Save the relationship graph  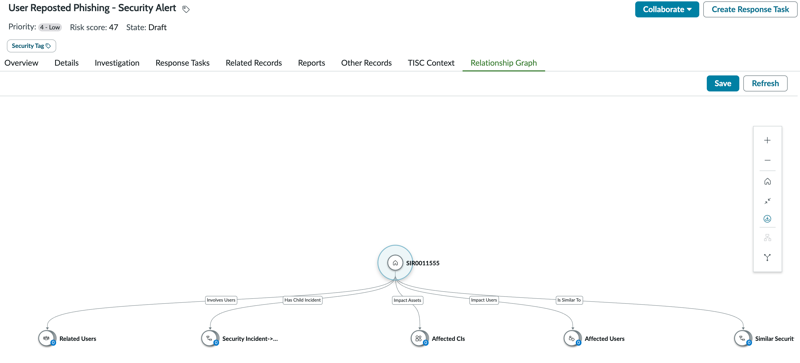click(x=722, y=83)
